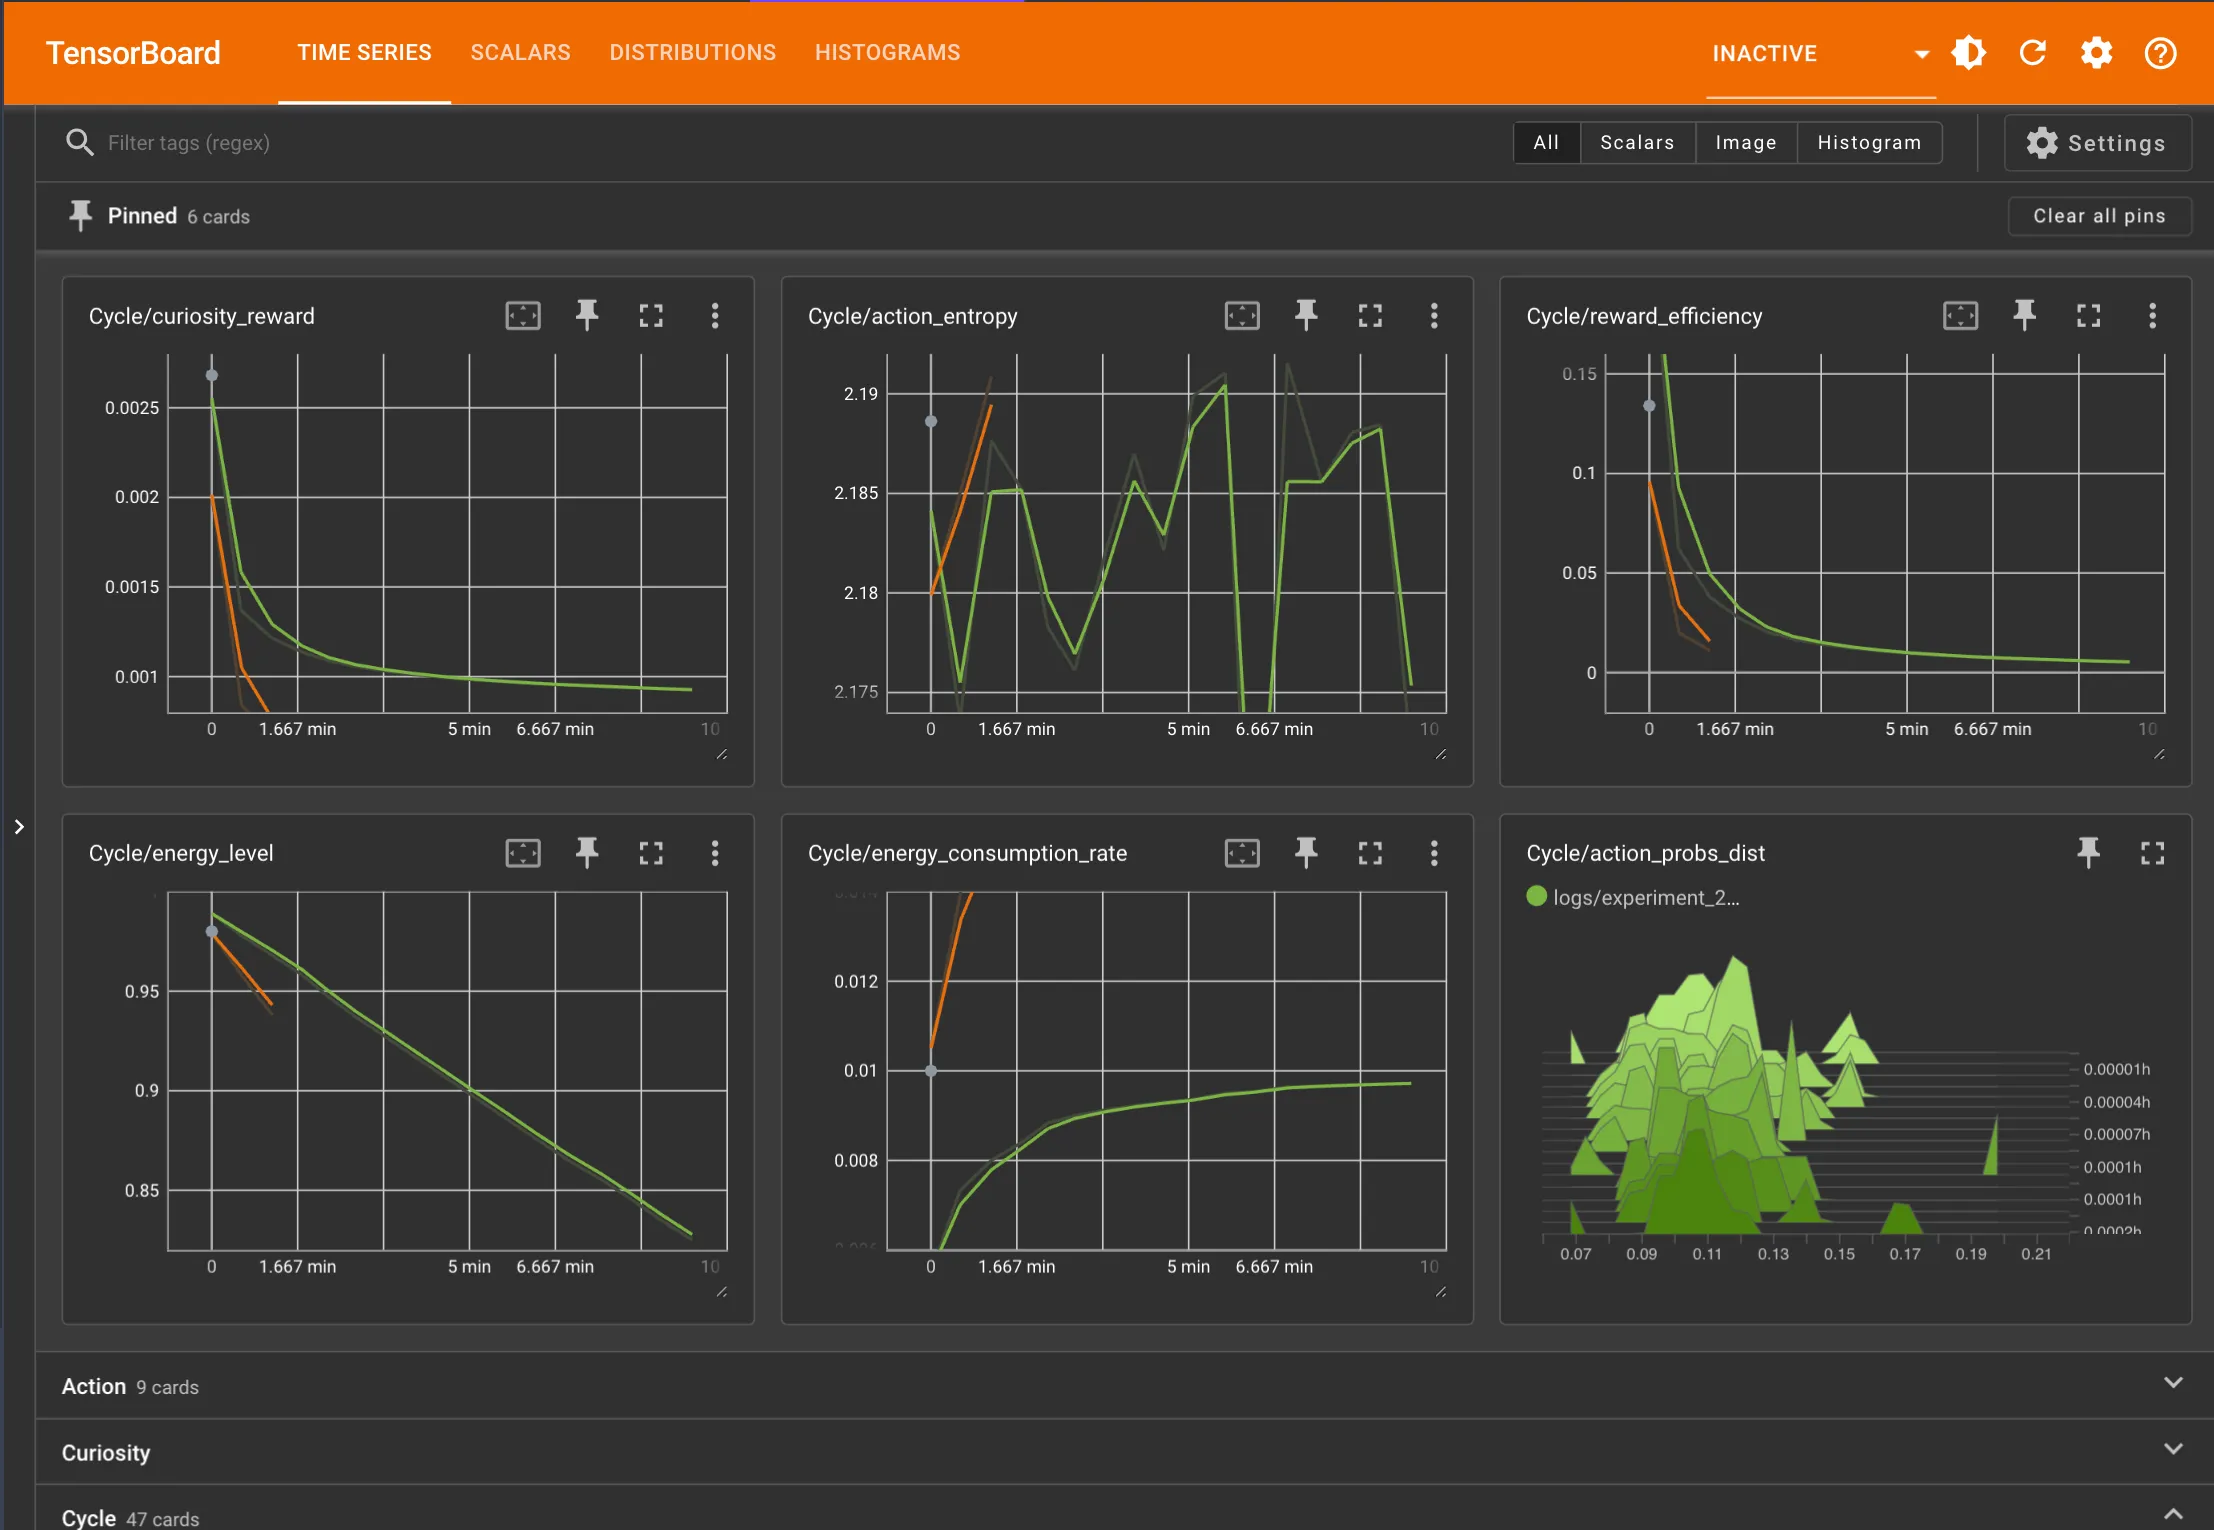Collapse the Cycle 47 cards group
This screenshot has height=1530, width=2214.
click(x=2172, y=1514)
